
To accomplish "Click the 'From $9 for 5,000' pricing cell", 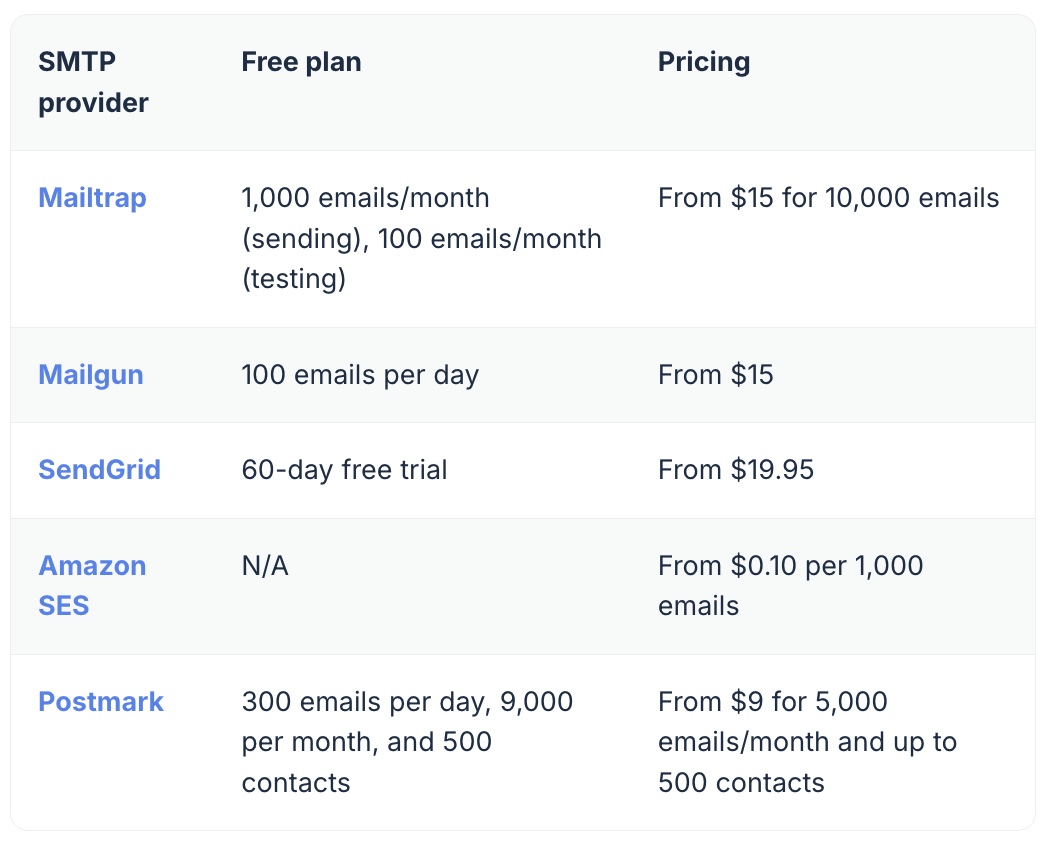I will coord(807,742).
